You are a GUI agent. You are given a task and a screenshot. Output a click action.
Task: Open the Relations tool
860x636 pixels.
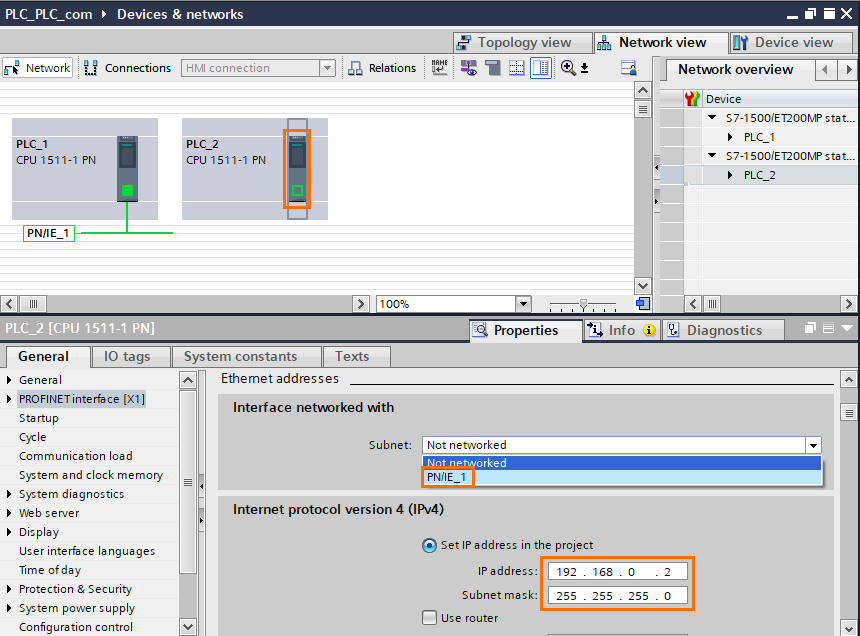click(382, 68)
